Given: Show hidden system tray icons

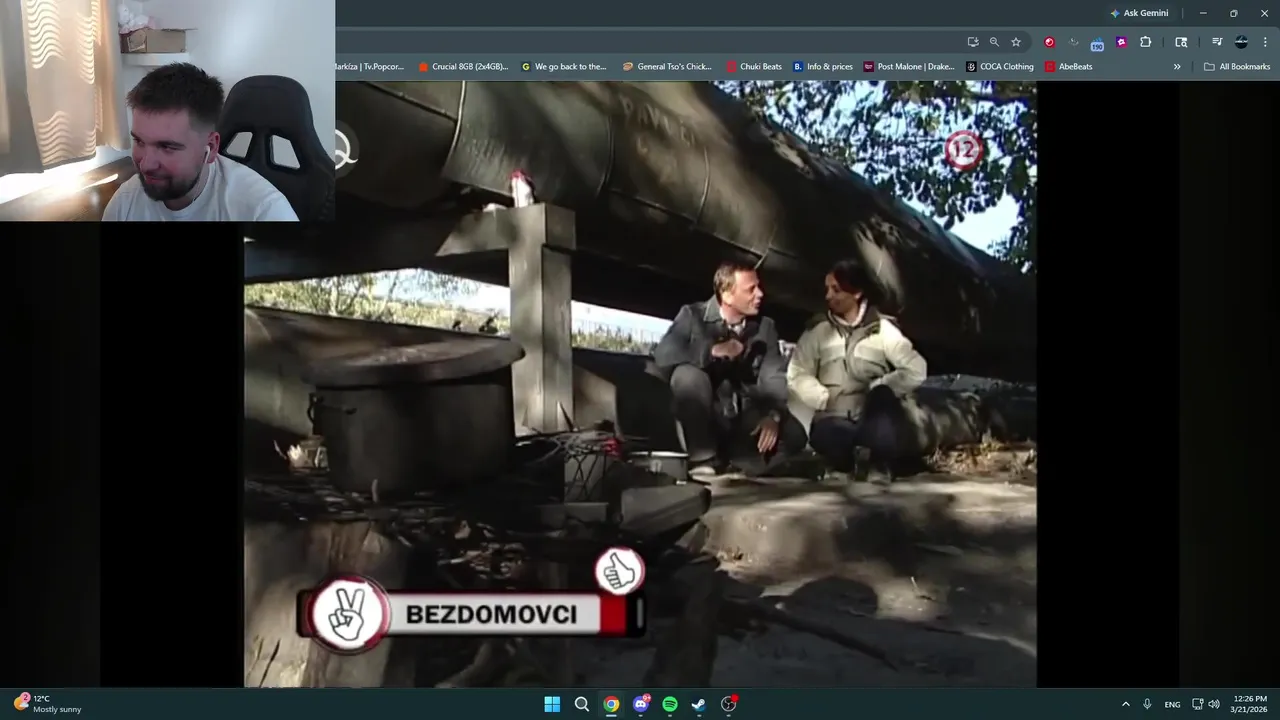Looking at the screenshot, I should coord(1125,704).
